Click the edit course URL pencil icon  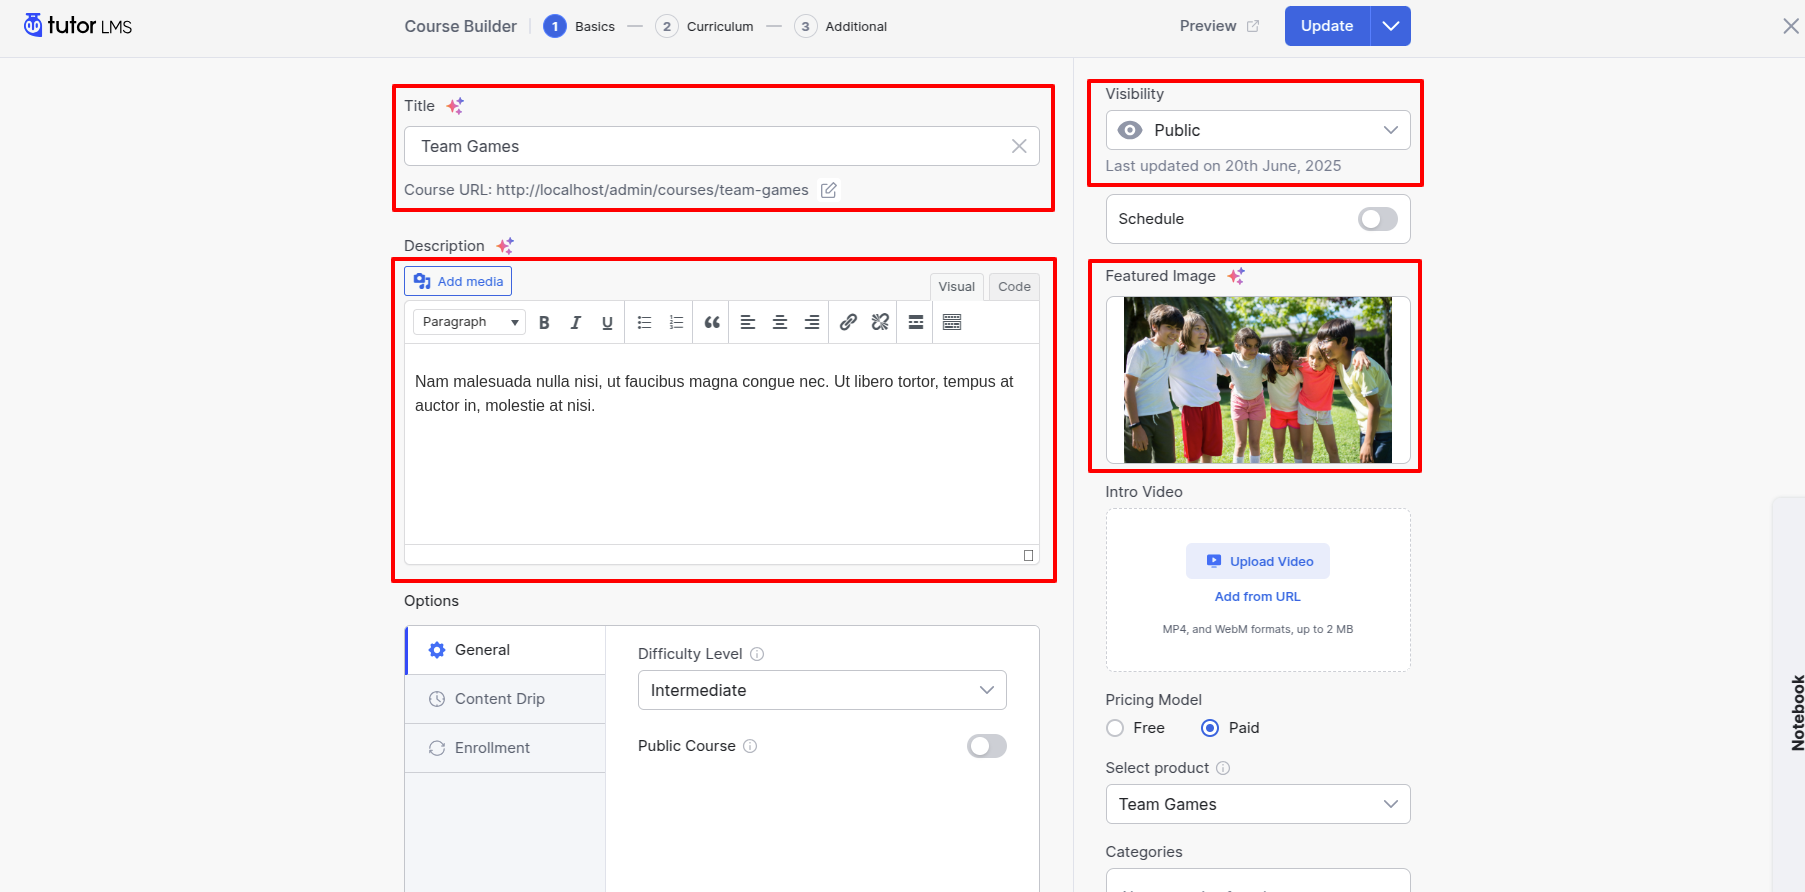[828, 190]
